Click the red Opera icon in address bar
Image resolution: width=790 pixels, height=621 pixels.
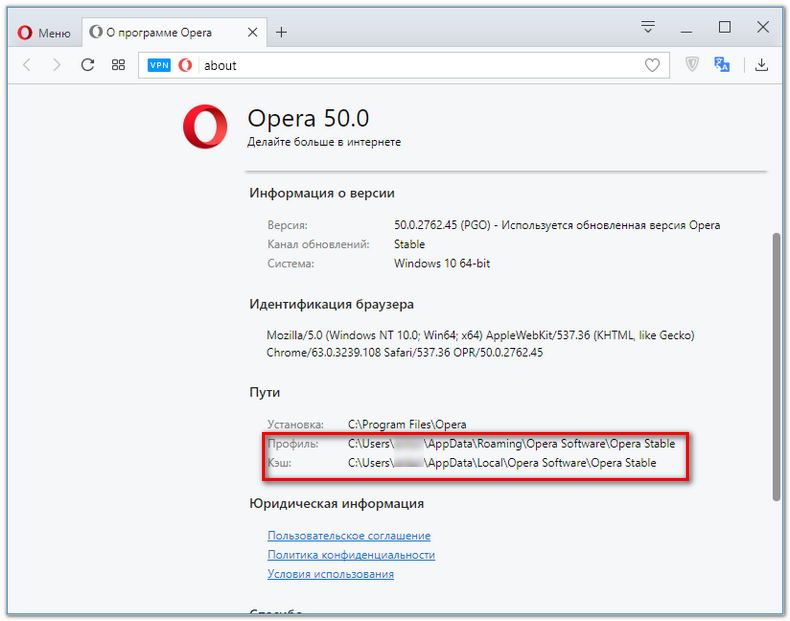click(x=185, y=65)
